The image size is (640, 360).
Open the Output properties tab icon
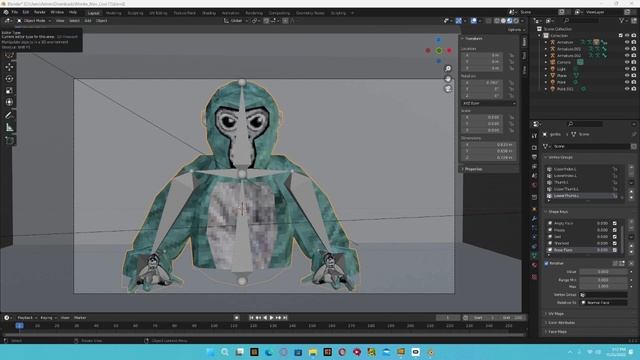[534, 157]
